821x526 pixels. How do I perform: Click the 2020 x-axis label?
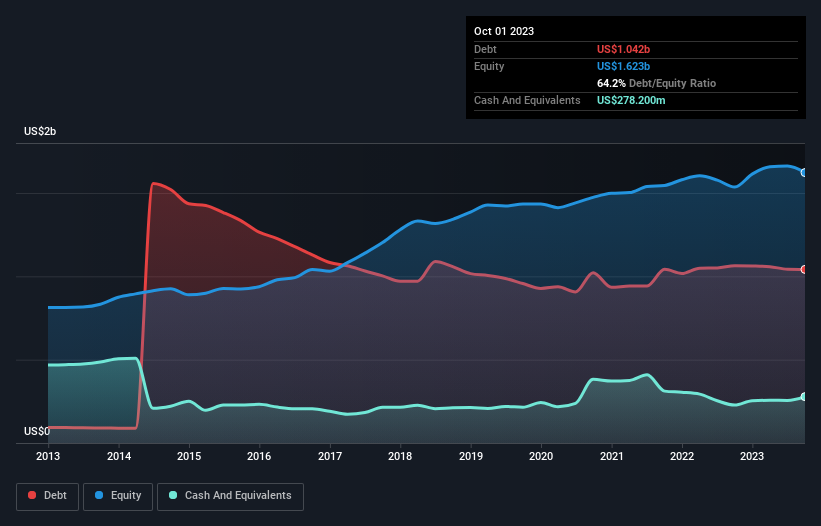pyautogui.click(x=541, y=456)
